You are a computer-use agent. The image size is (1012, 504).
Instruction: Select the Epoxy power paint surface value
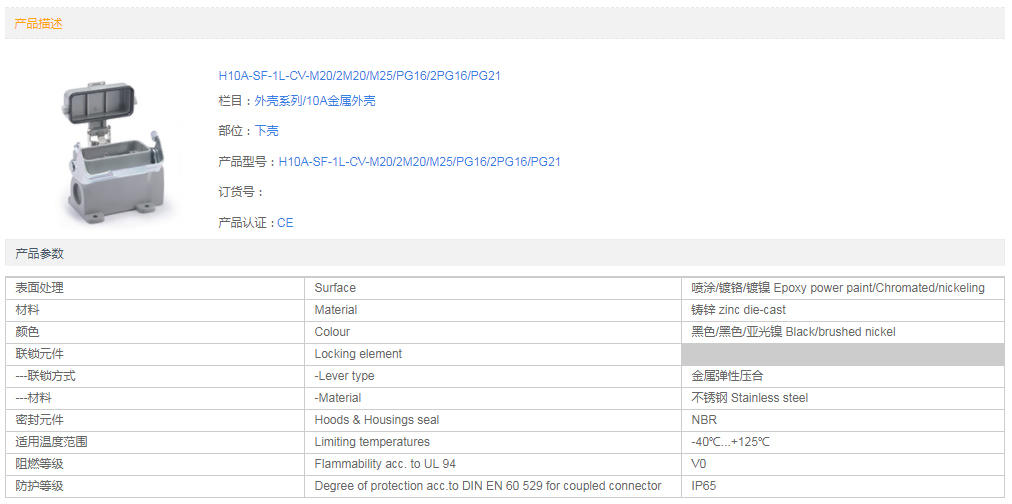click(x=837, y=288)
